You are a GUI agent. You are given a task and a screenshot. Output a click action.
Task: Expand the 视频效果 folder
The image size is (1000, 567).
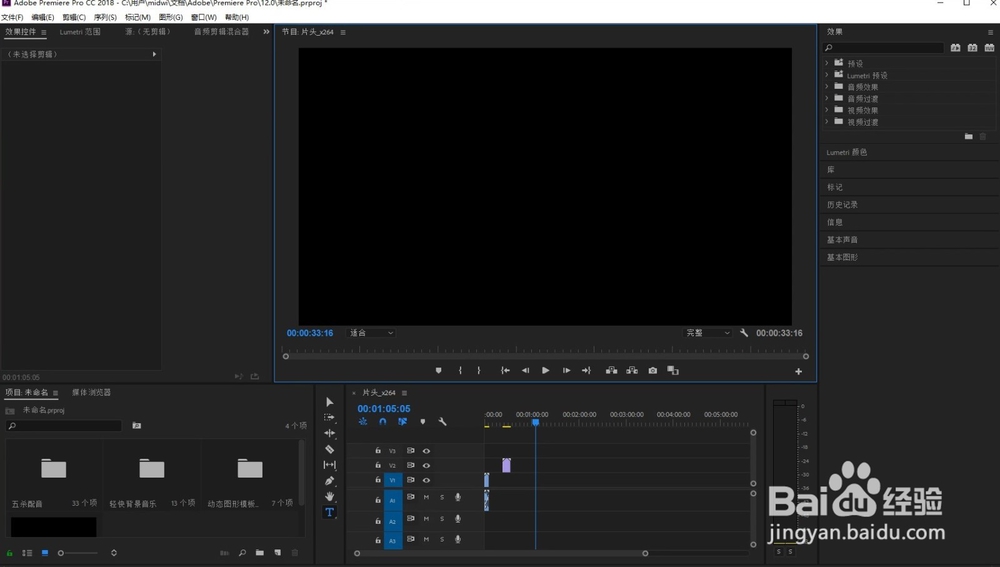(827, 110)
